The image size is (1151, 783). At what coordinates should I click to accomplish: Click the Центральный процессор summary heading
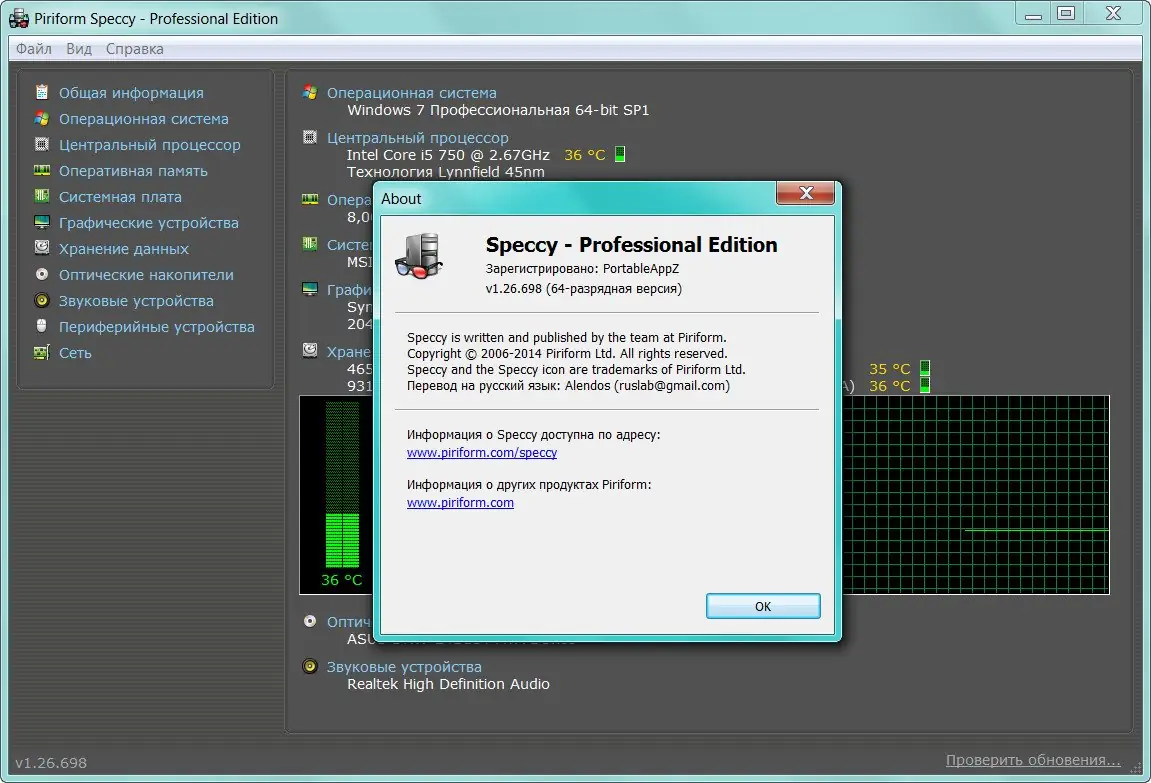418,138
